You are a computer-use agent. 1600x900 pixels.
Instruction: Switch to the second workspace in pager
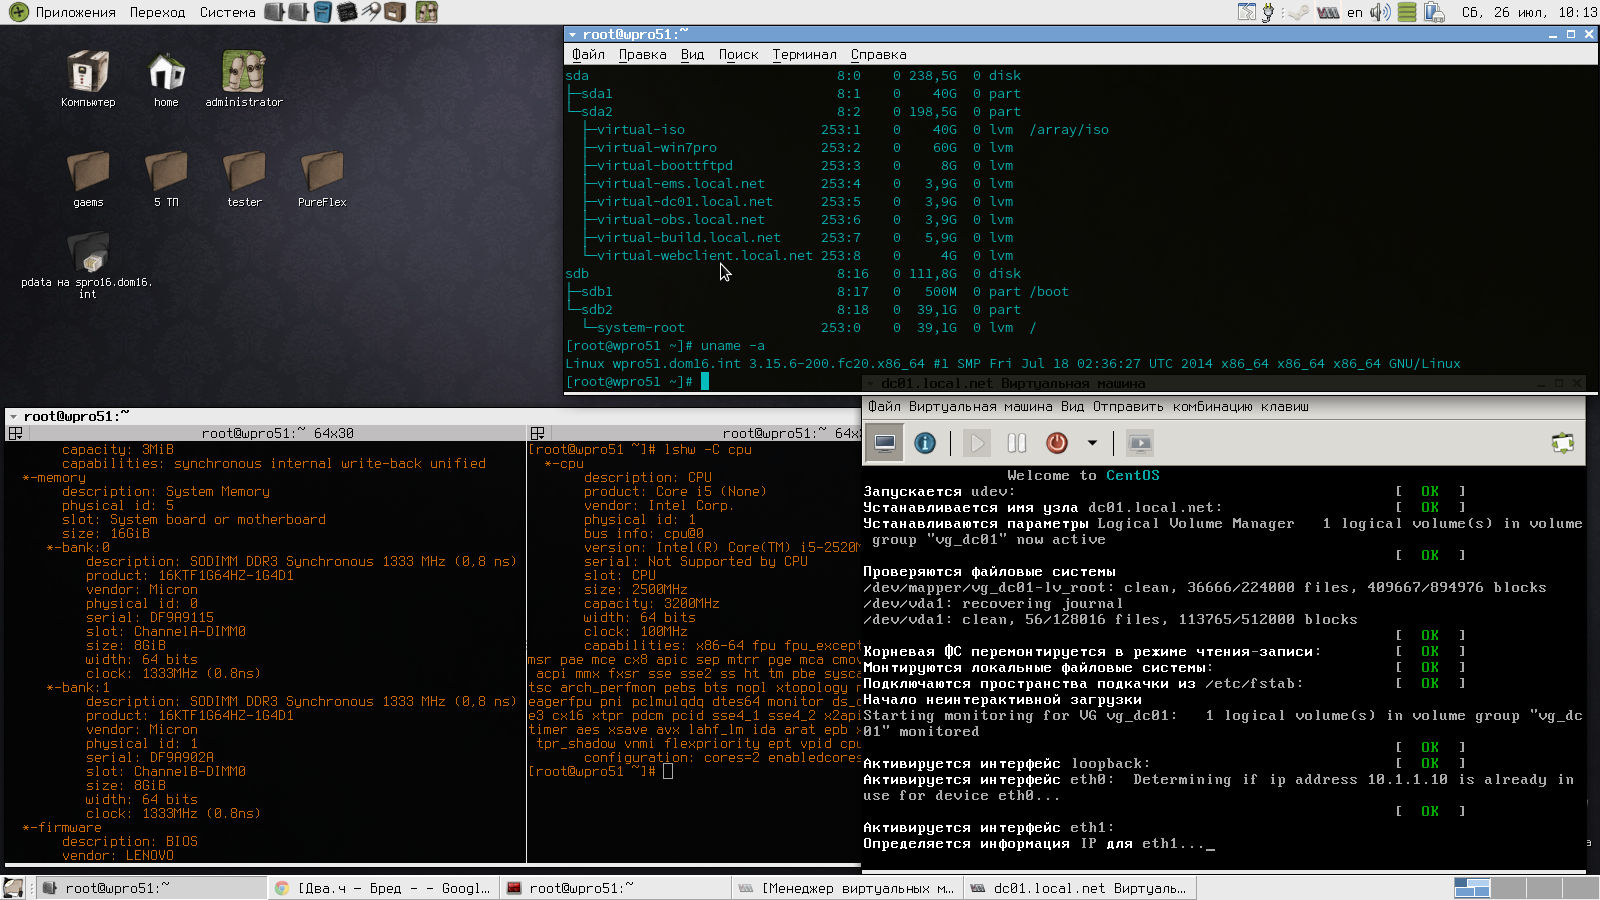(1508, 888)
